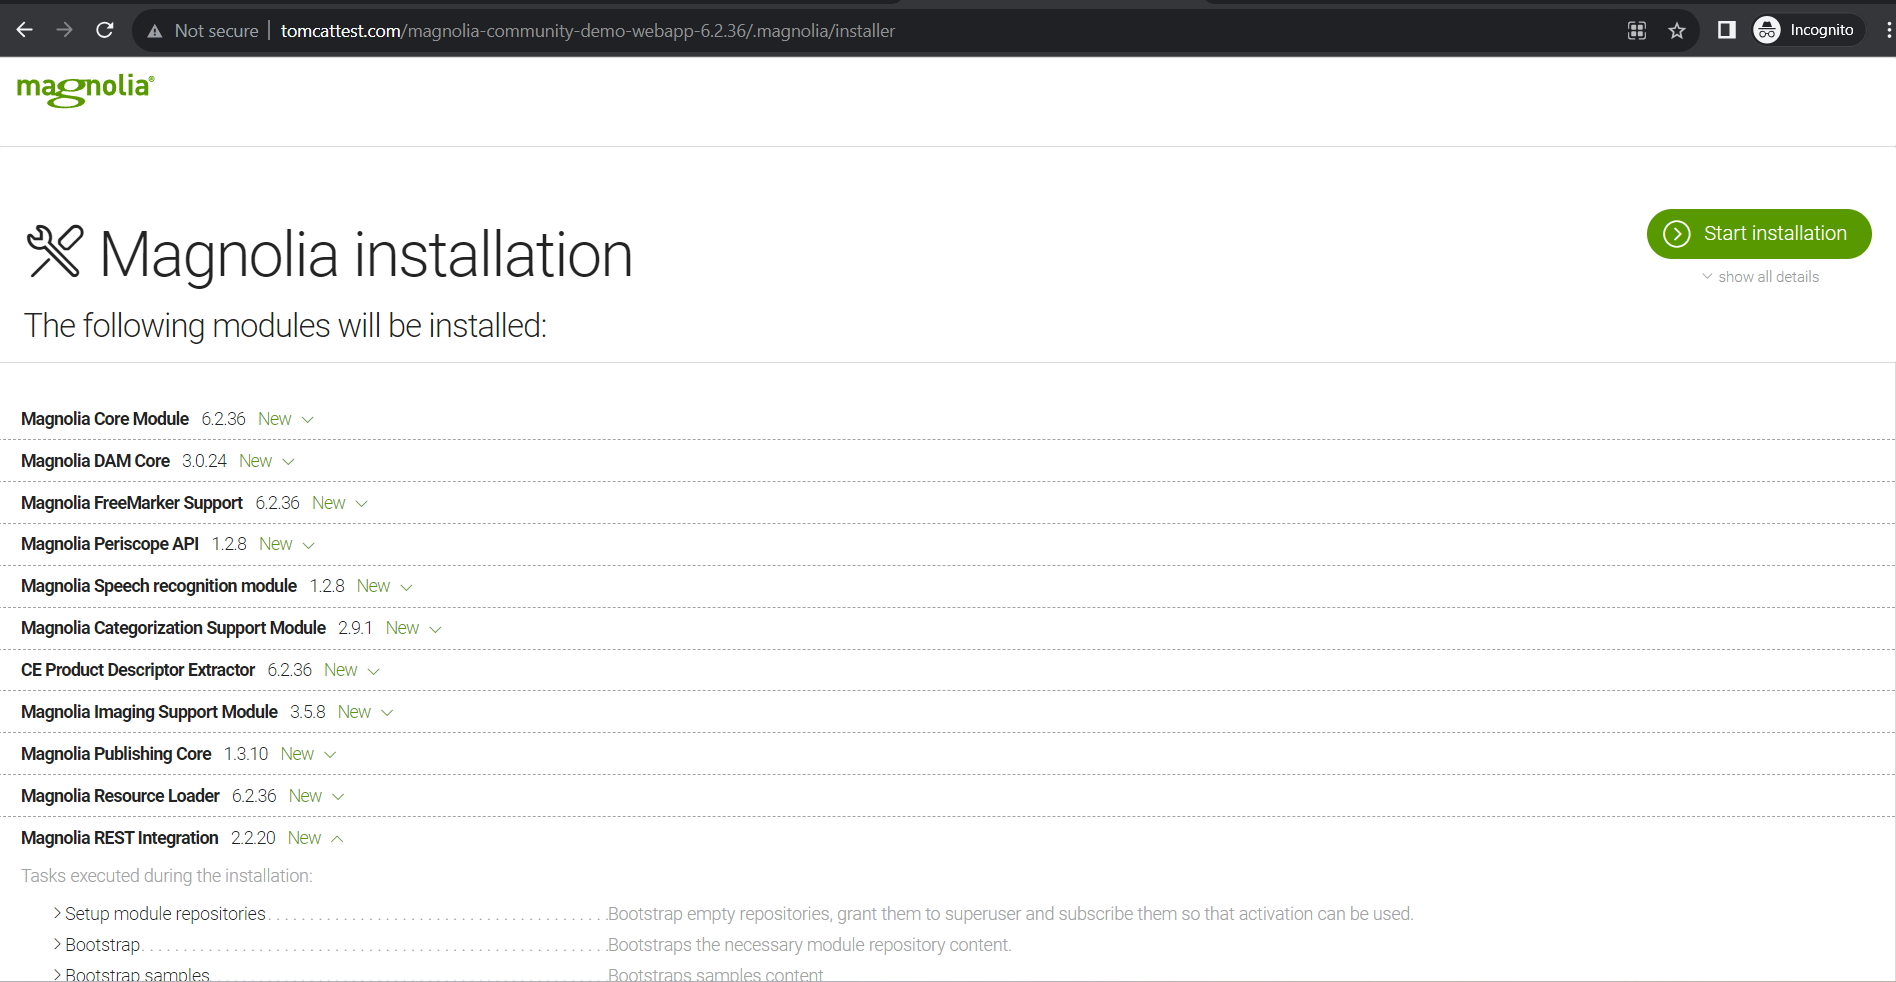Screen dimensions: 1896x982
Task: Click the Magnolia logo
Action: pos(86,89)
